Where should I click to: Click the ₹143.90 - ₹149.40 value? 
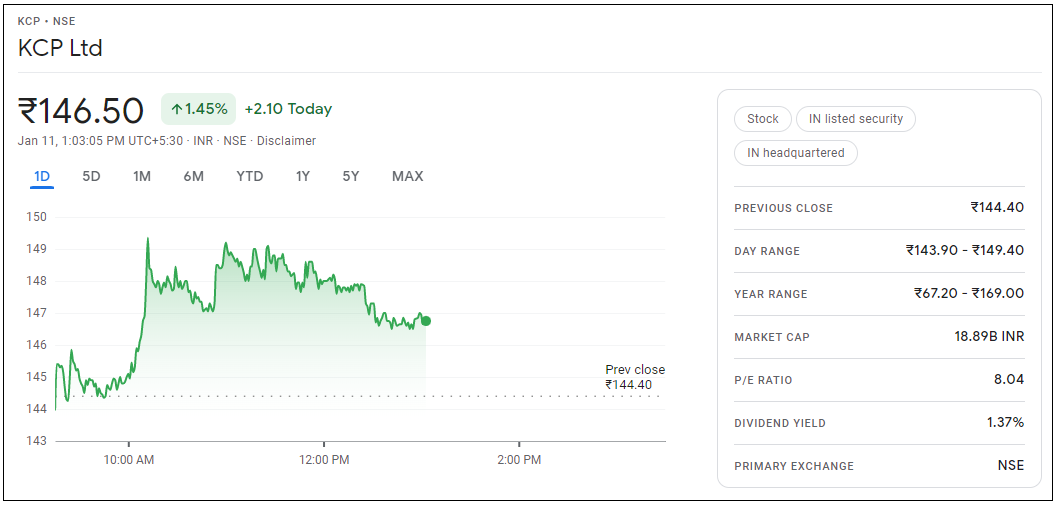point(965,251)
